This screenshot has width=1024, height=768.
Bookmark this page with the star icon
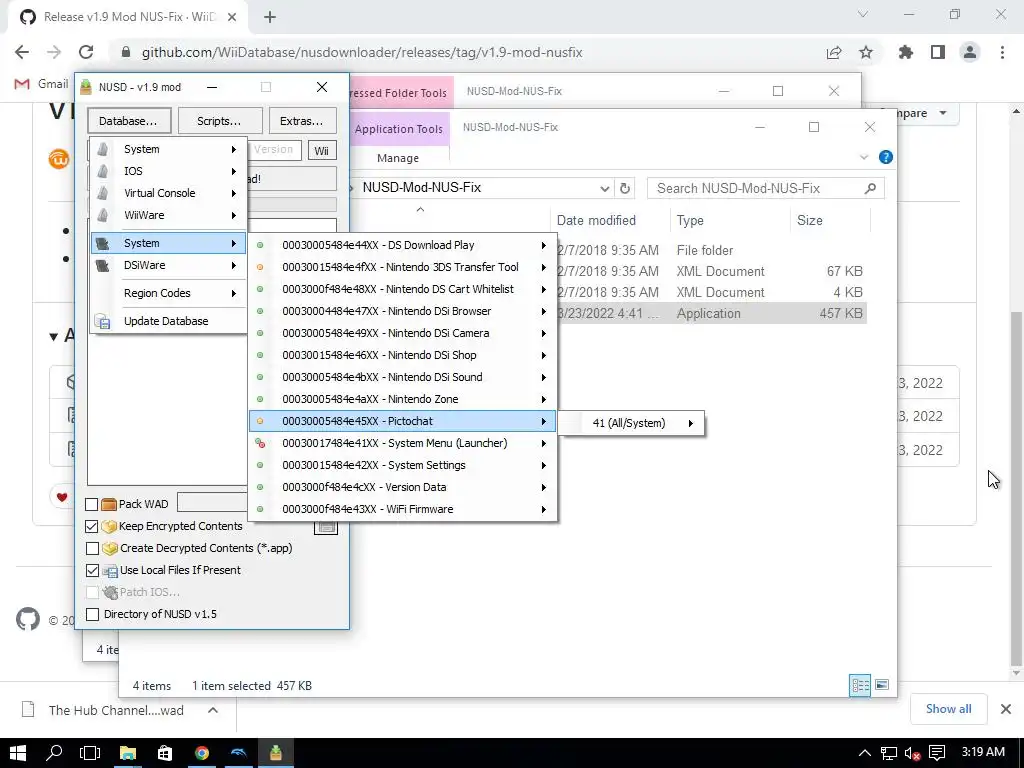tap(866, 52)
